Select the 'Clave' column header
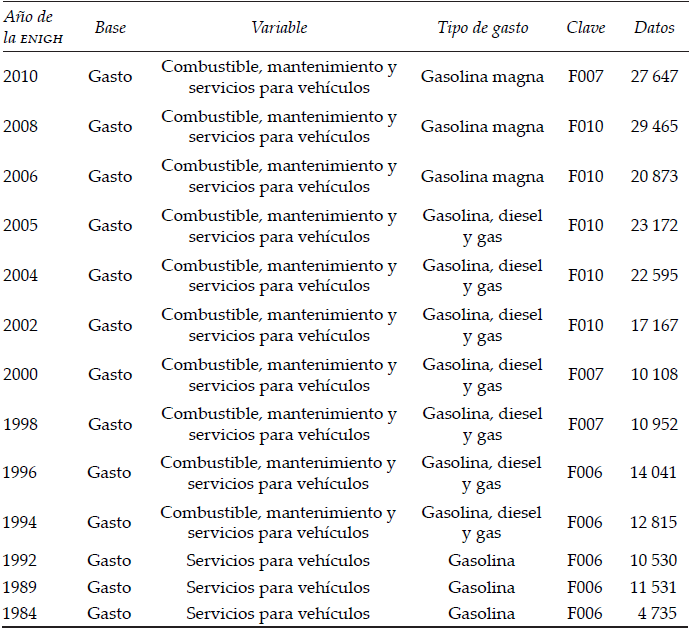 (586, 28)
